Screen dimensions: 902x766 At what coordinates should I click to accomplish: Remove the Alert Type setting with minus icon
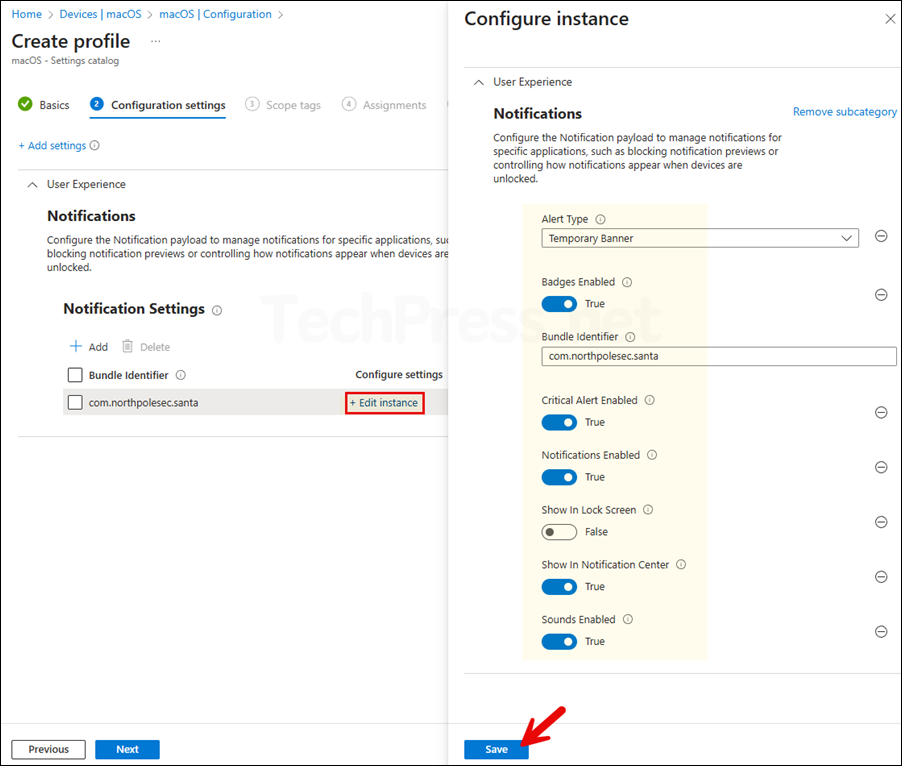coord(881,236)
